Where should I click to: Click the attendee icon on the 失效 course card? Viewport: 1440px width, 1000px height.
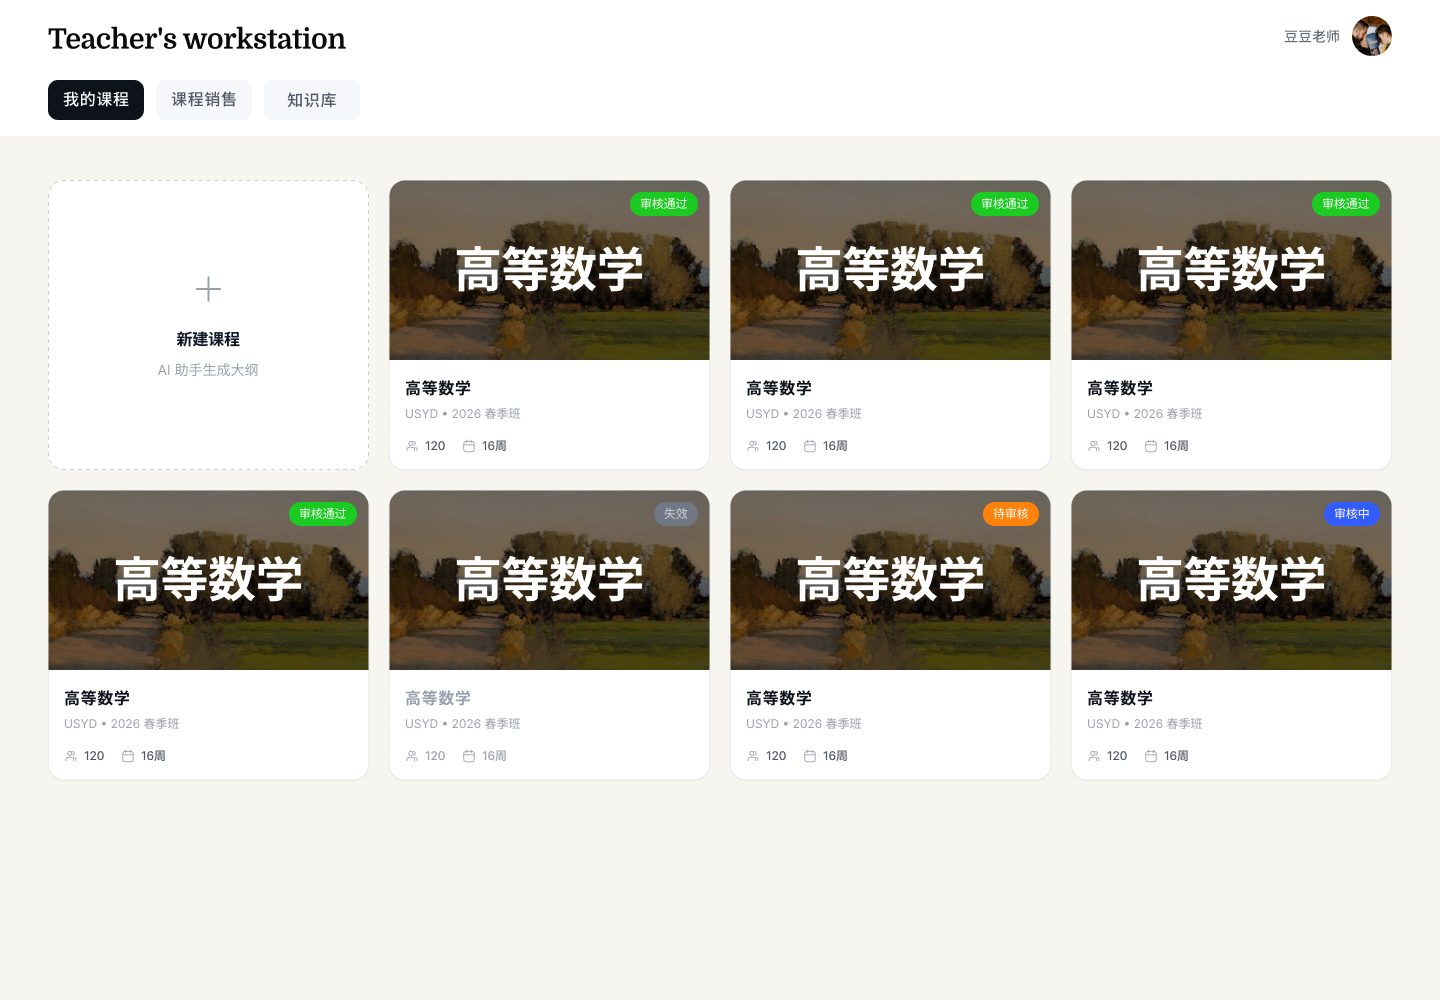point(412,756)
